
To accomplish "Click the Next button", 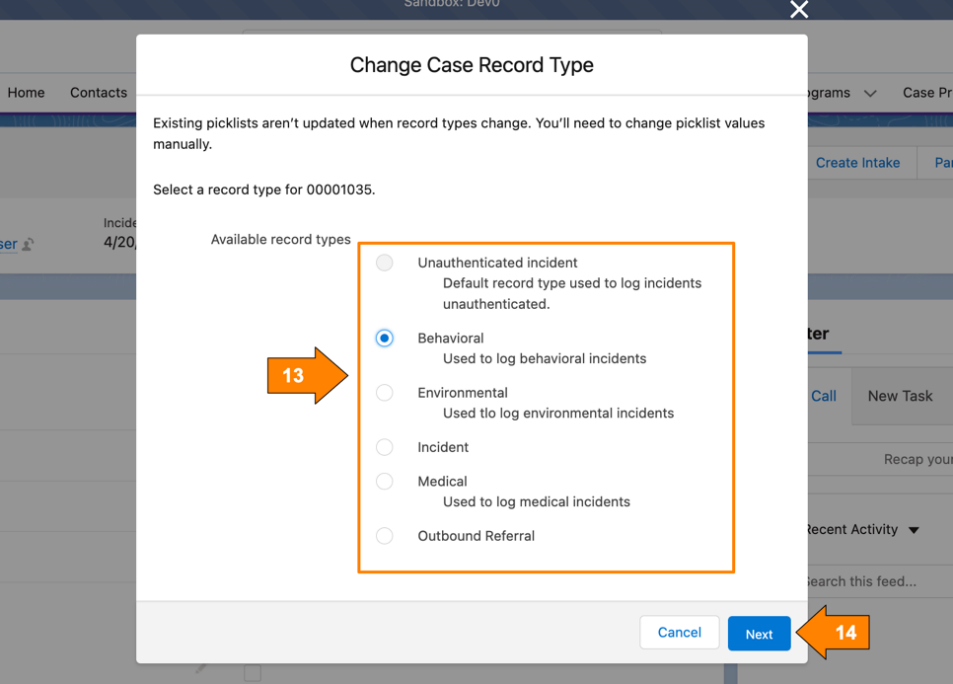I will pos(758,632).
